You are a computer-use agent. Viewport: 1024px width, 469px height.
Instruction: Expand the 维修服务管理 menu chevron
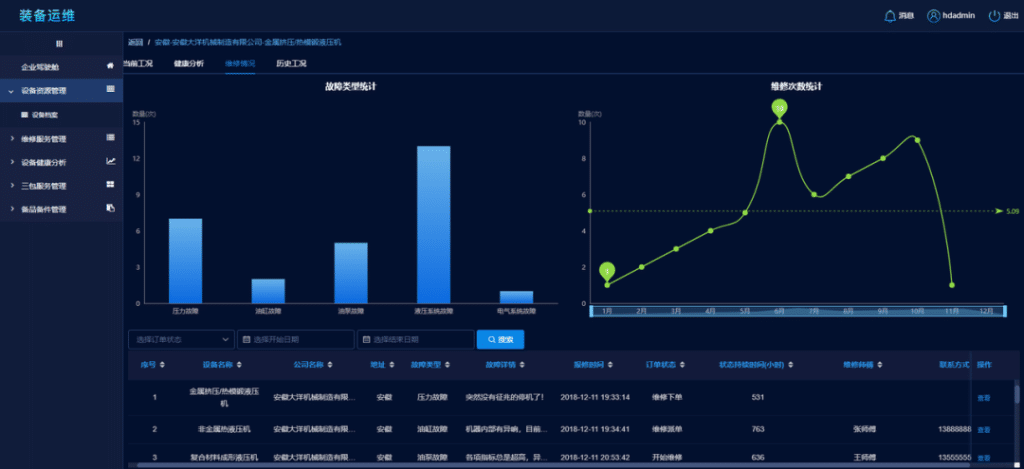point(11,138)
